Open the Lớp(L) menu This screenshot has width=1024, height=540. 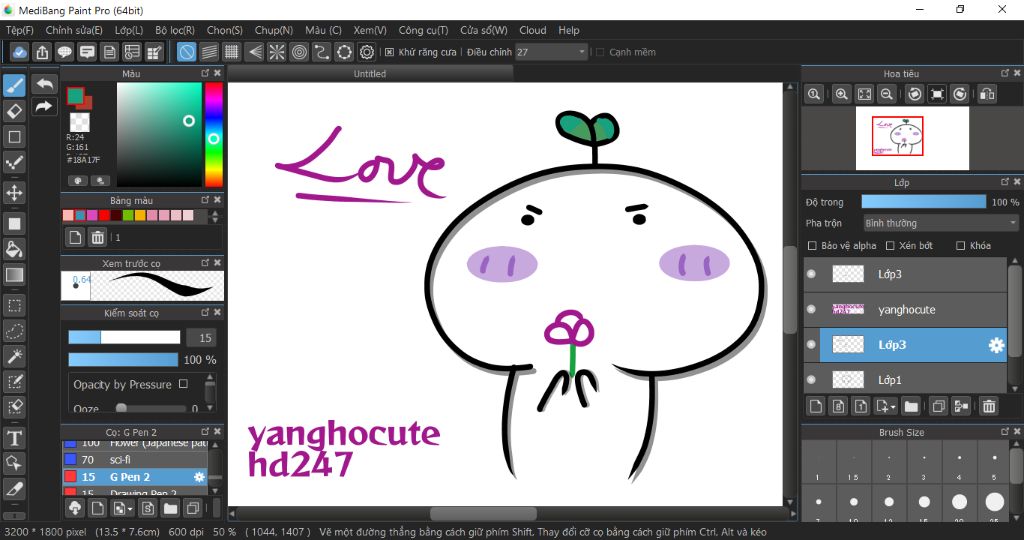click(x=129, y=30)
